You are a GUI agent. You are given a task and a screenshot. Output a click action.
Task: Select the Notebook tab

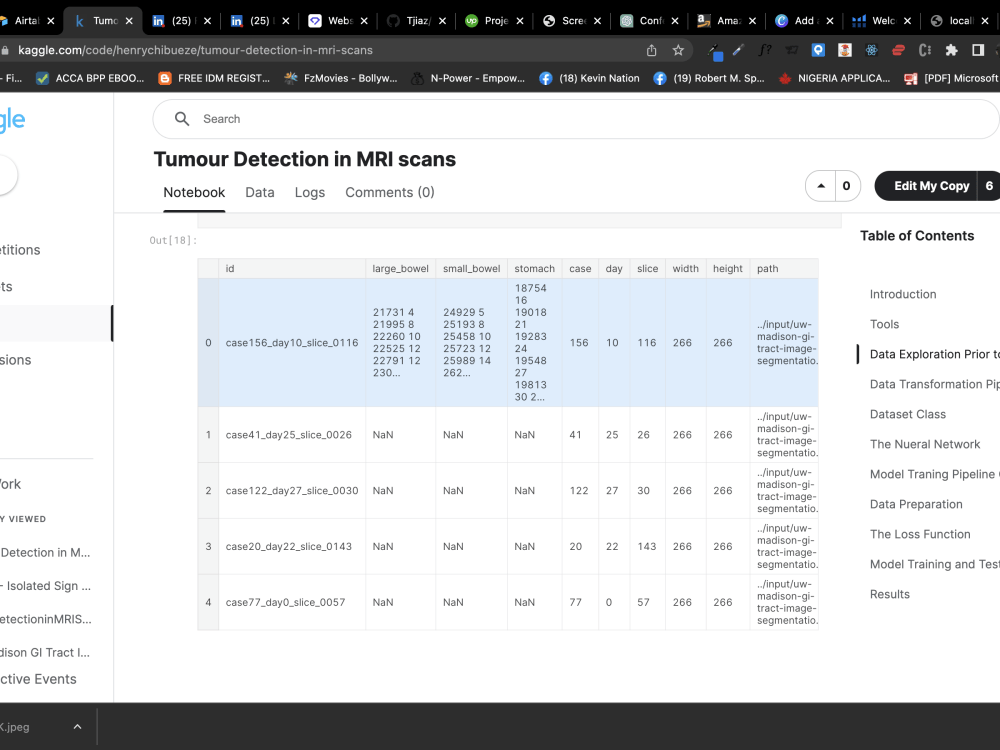tap(194, 193)
